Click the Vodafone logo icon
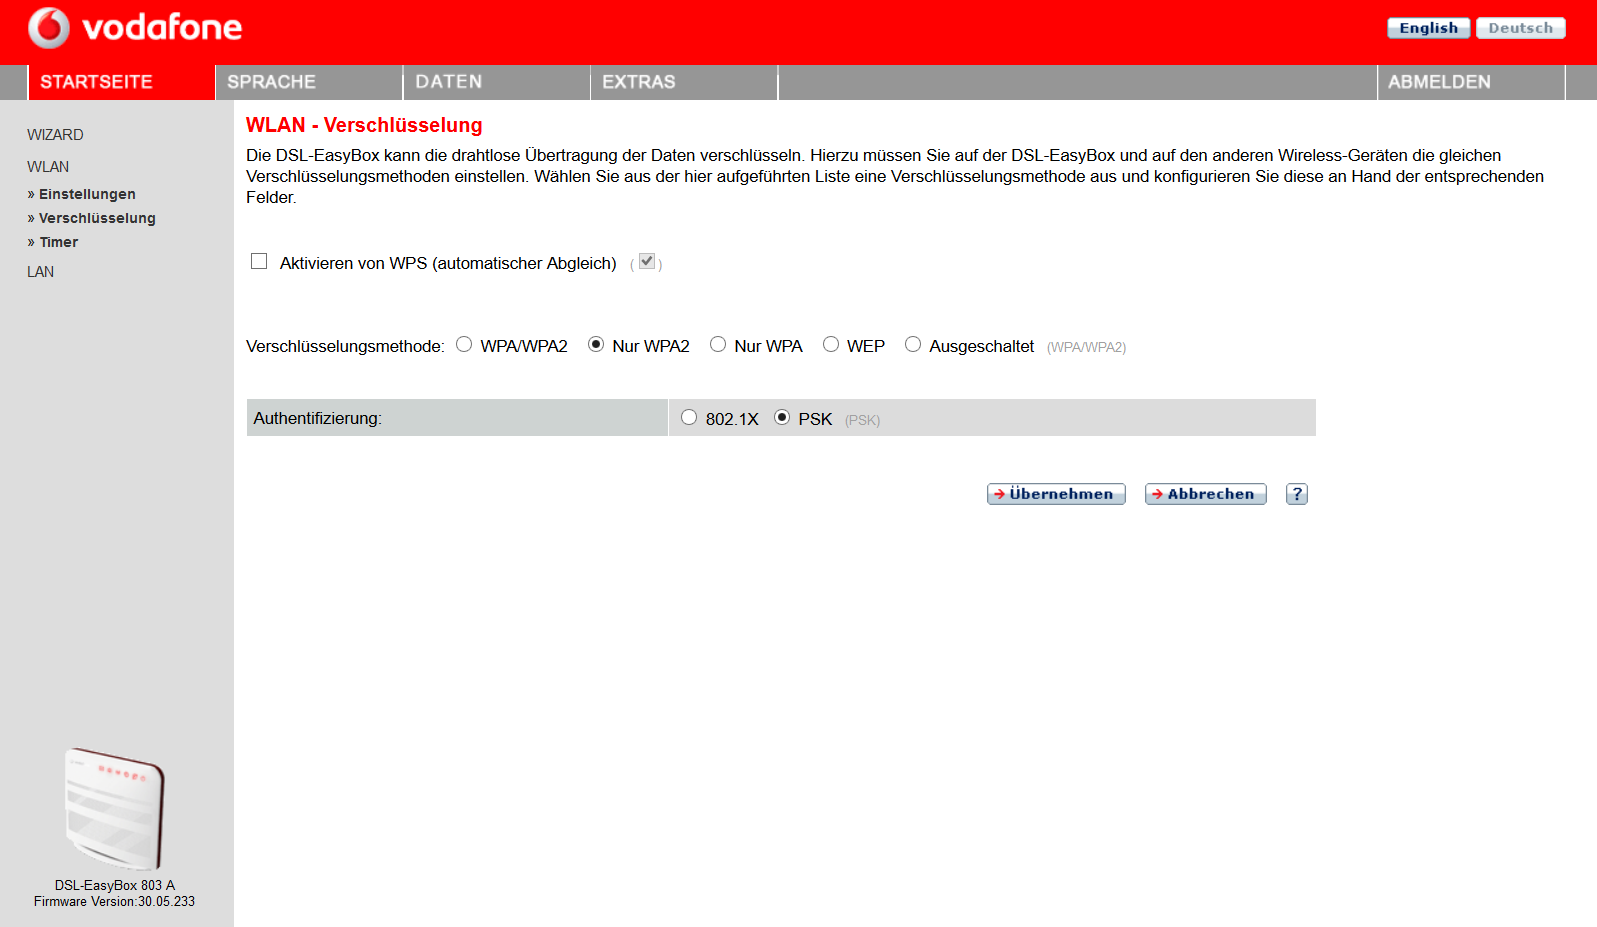 (x=49, y=28)
